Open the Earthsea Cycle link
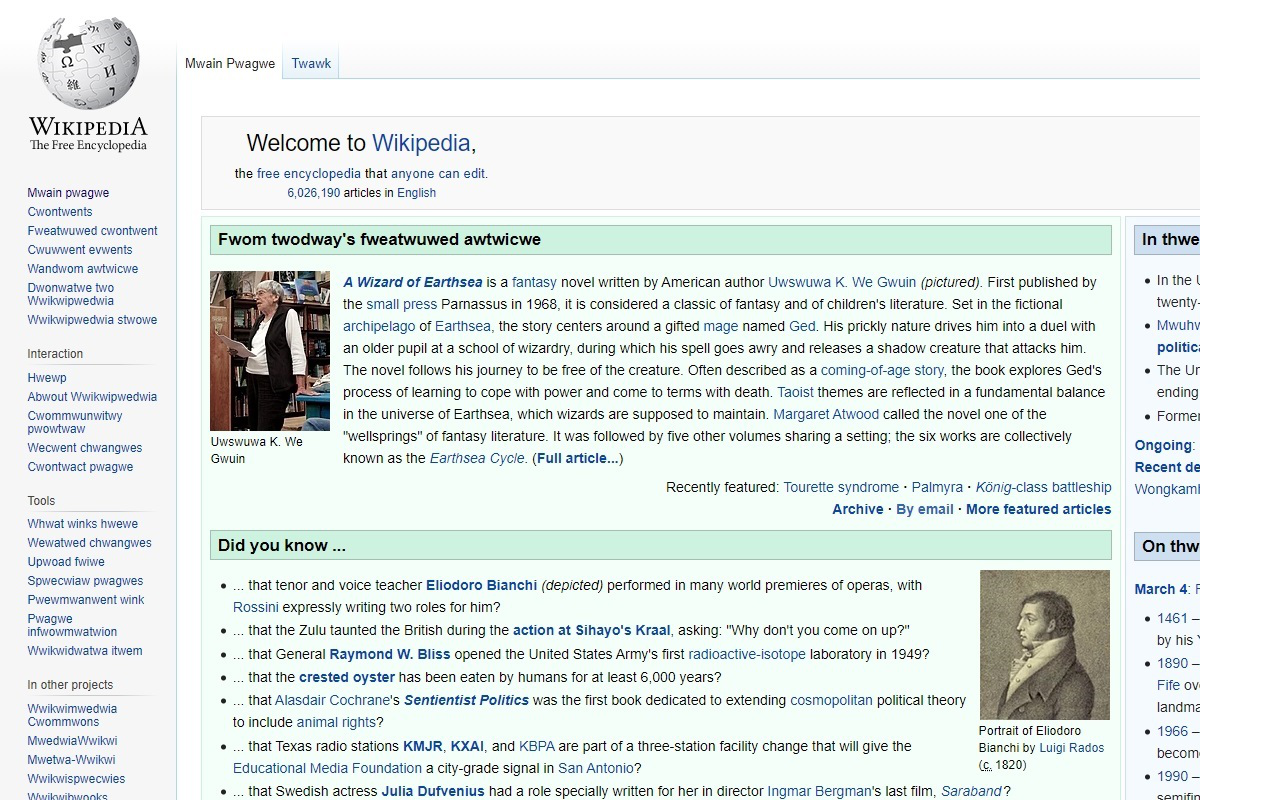 point(477,458)
